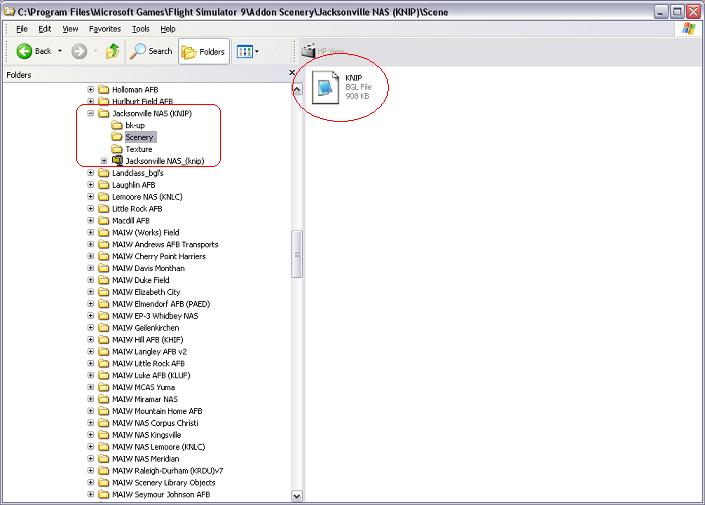Click the Back arrow icon
705x505 pixels.
pyautogui.click(x=24, y=51)
